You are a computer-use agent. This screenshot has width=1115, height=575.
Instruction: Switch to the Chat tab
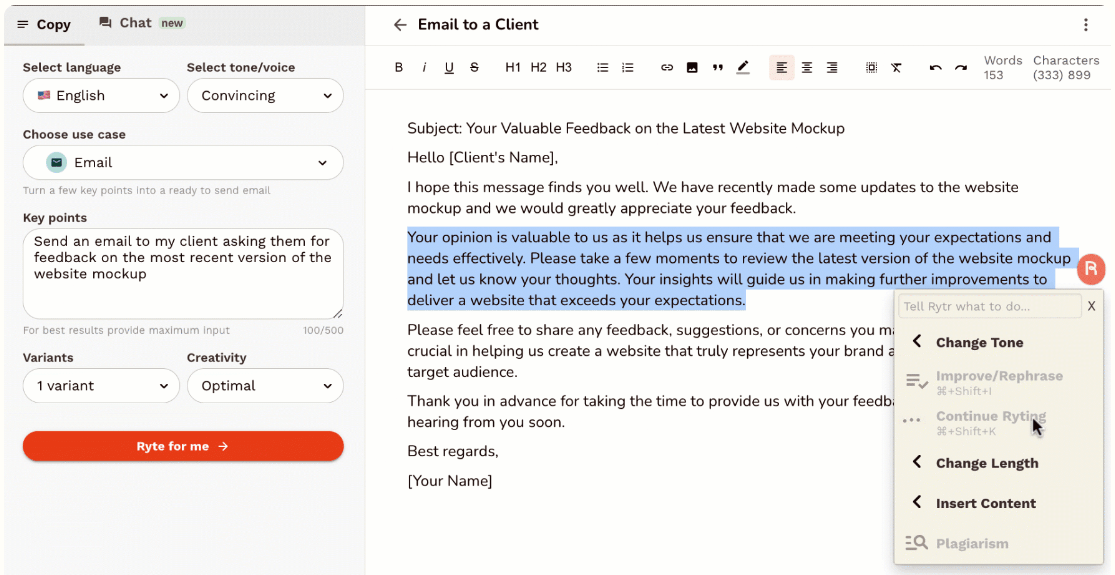tap(142, 23)
